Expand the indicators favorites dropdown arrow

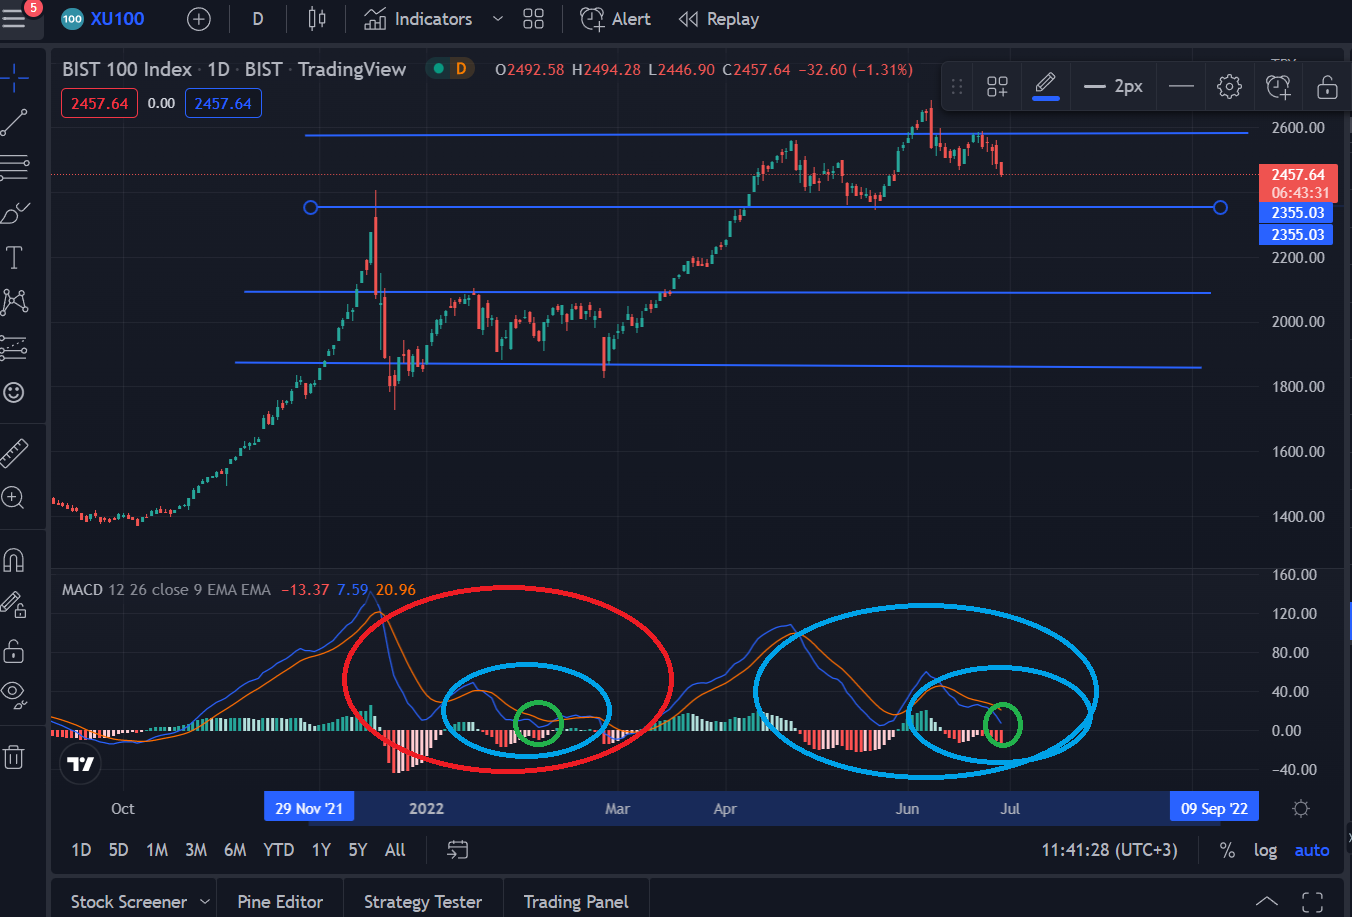pyautogui.click(x=498, y=19)
